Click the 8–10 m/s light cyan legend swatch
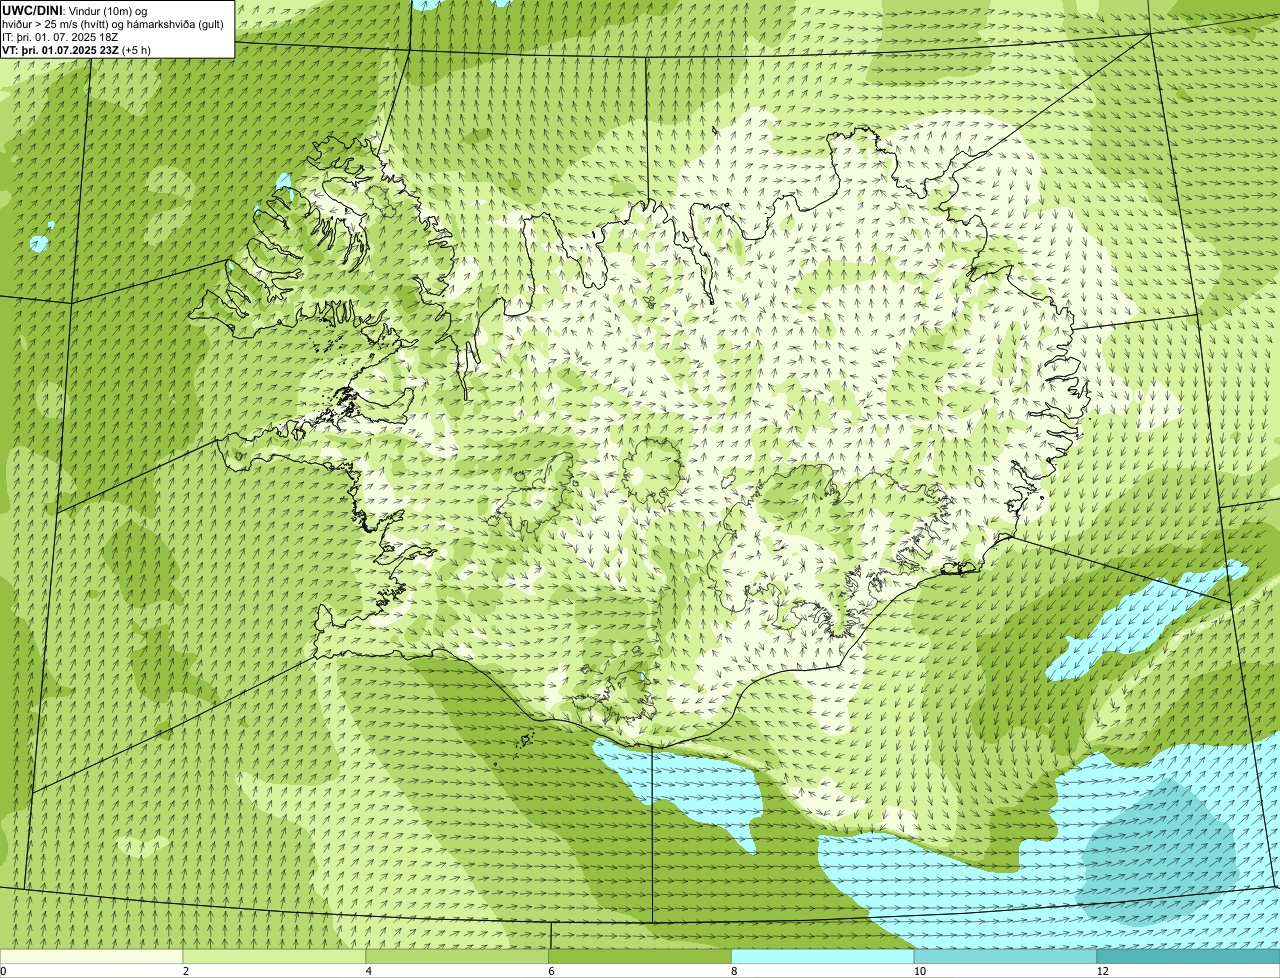Screen dimensions: 1280x978 tap(823, 957)
